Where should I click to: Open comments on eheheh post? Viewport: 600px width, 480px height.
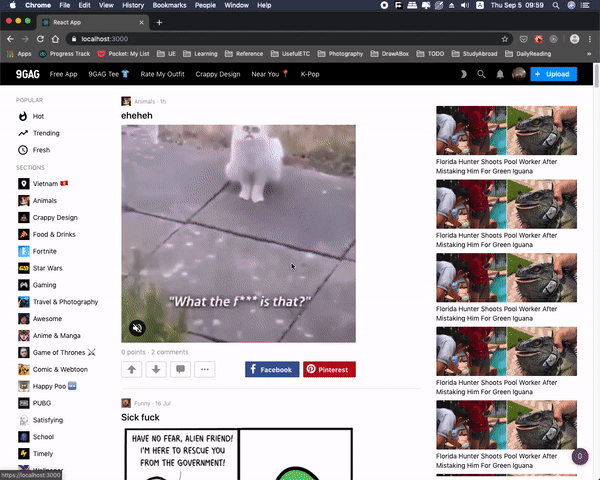pyautogui.click(x=180, y=369)
